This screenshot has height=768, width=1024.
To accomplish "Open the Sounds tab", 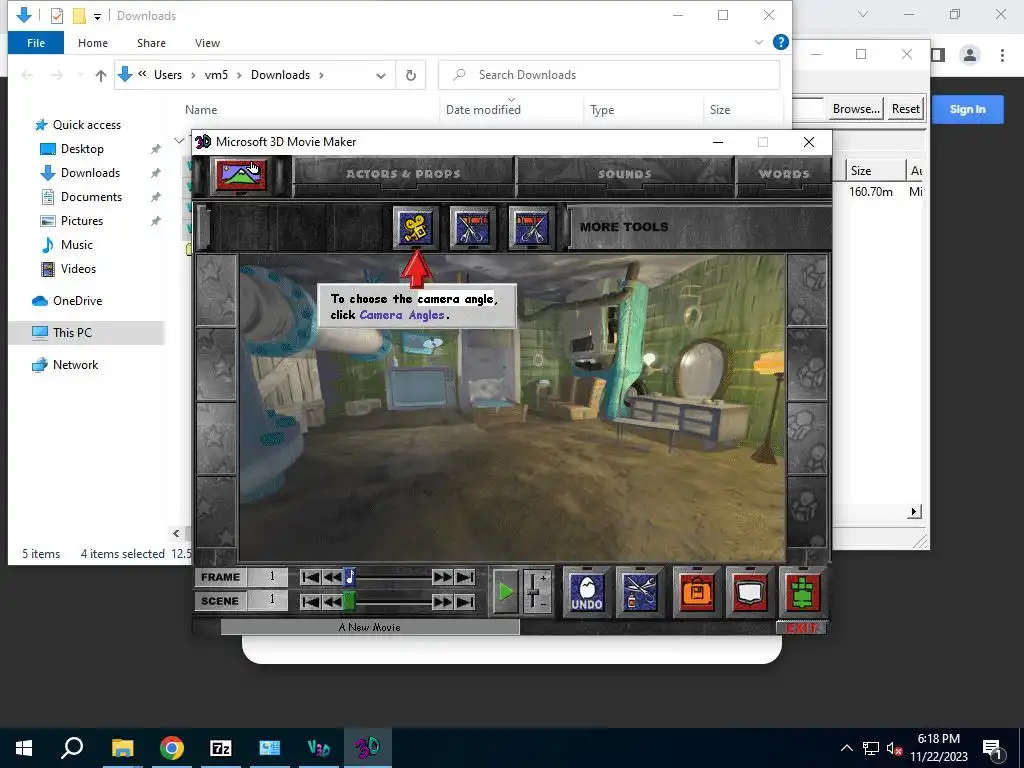I will pos(625,174).
